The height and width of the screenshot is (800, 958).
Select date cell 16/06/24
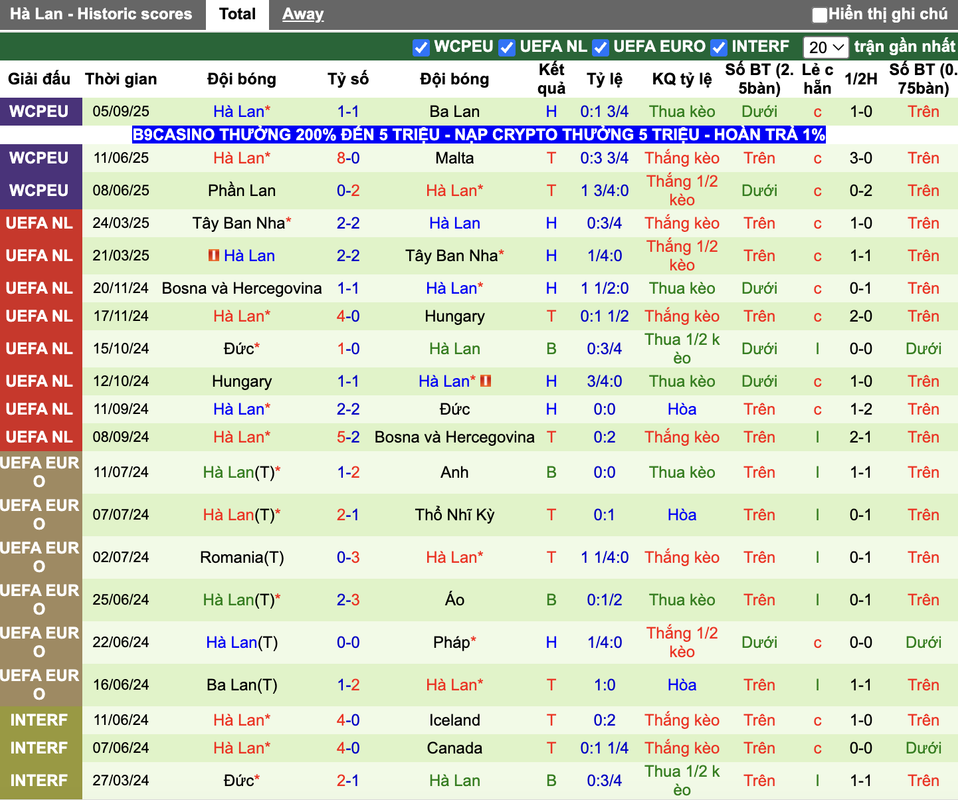coord(121,685)
